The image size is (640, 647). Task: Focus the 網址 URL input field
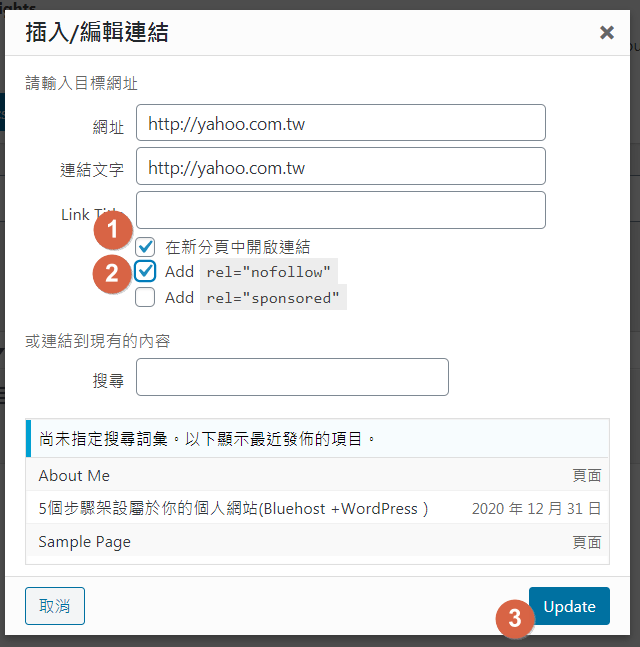(x=340, y=123)
